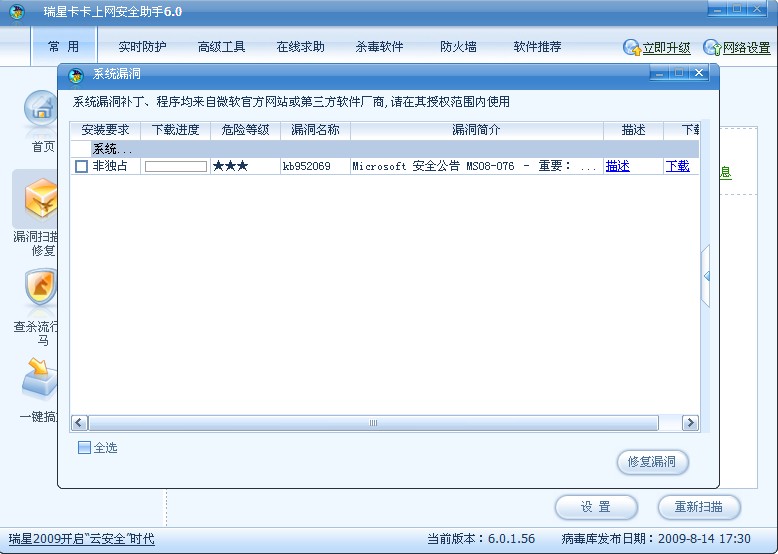This screenshot has height=554, width=778.
Task: Click the scrollbar left arrow
Action: coord(79,423)
